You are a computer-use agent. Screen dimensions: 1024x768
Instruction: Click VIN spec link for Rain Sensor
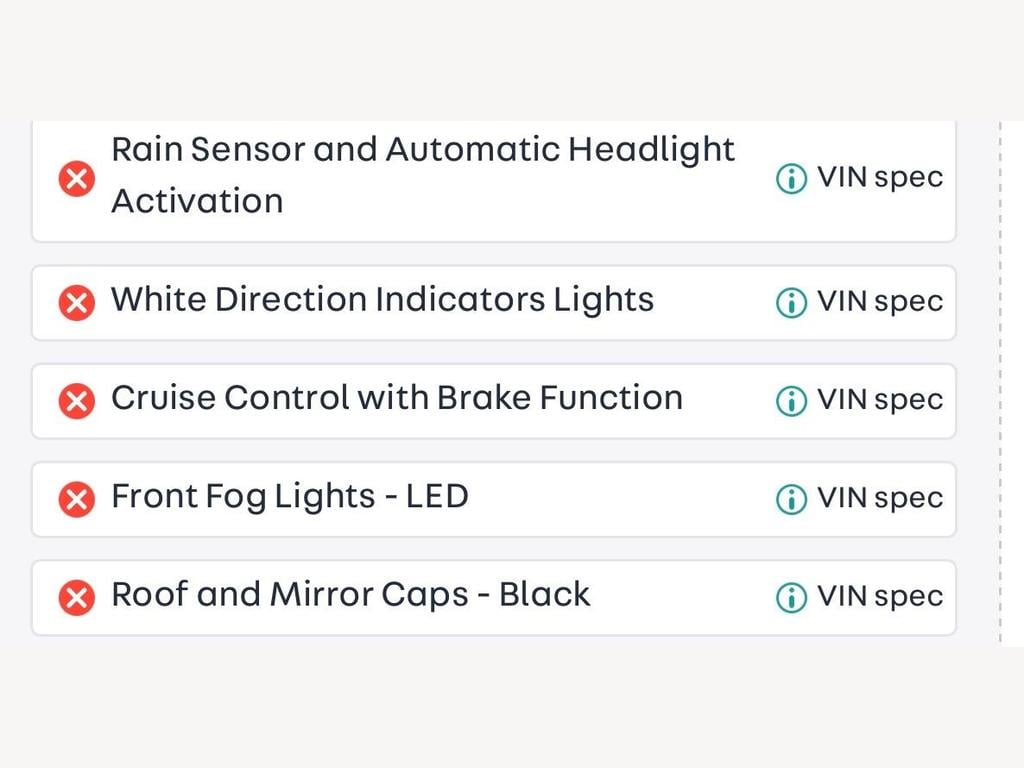pos(880,178)
